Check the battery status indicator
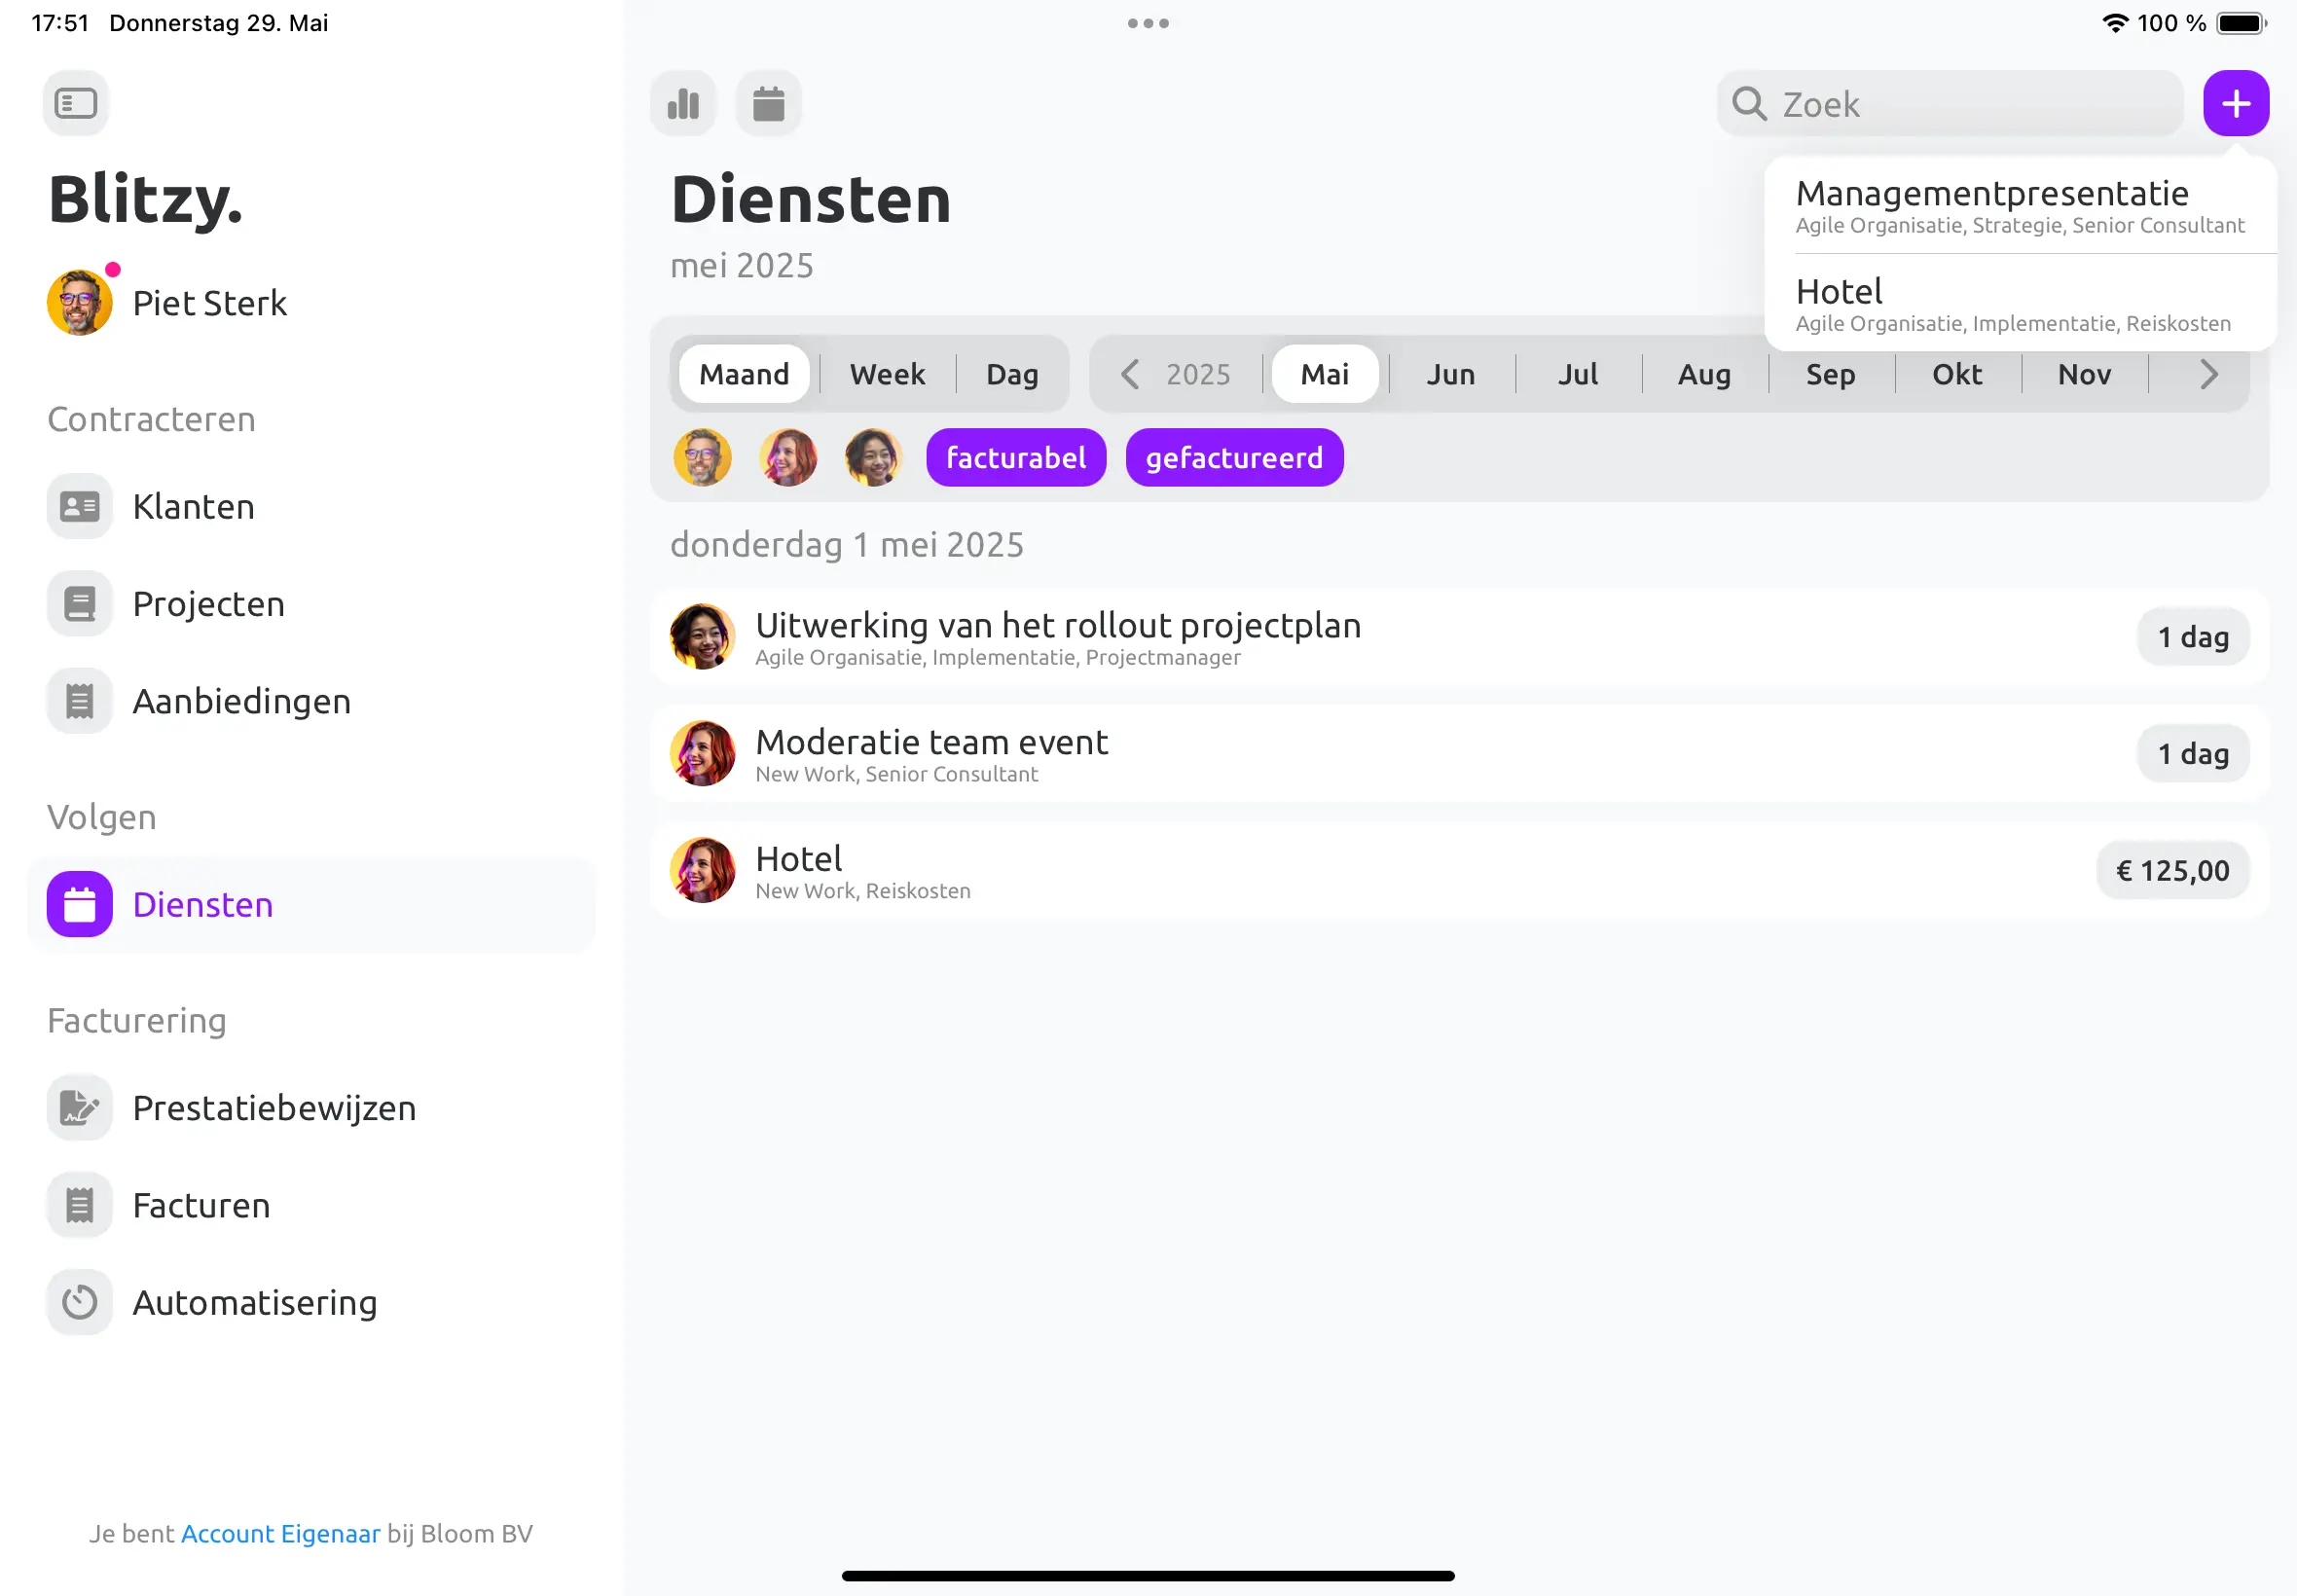 (2241, 23)
